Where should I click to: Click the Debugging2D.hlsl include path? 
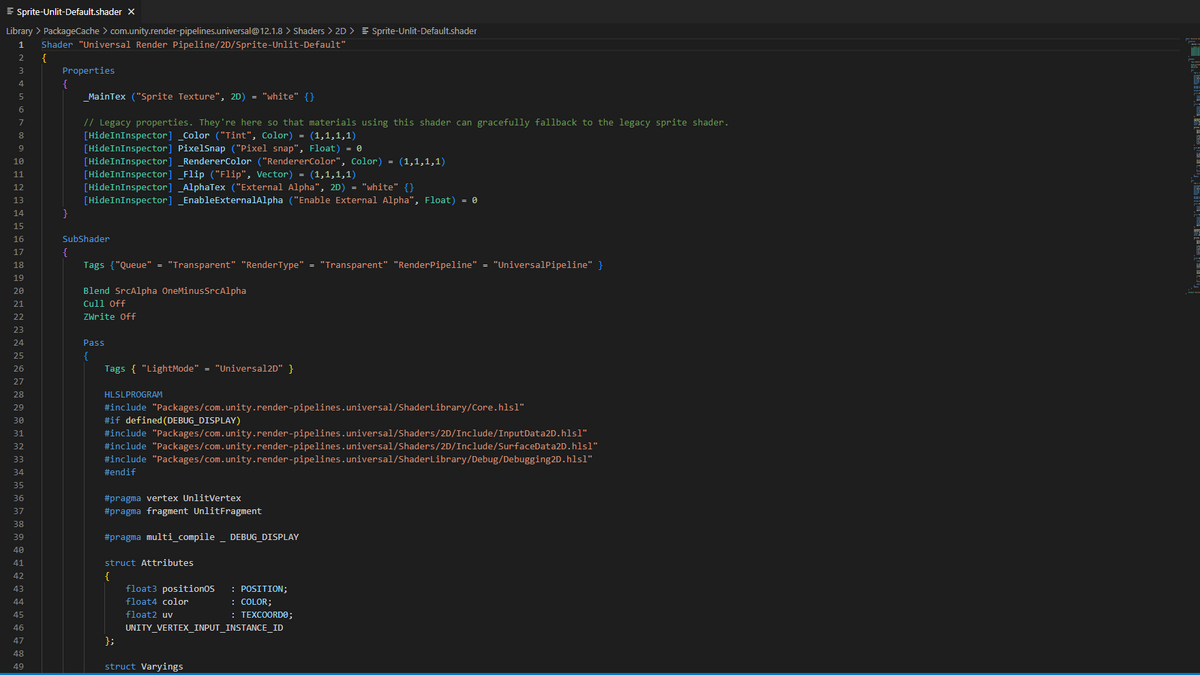tap(372, 460)
